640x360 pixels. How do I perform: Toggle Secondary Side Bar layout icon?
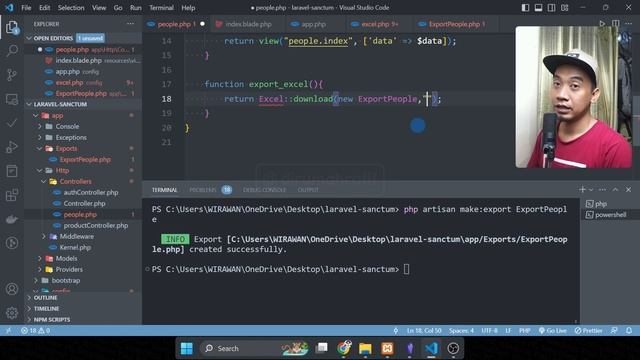pyautogui.click(x=551, y=8)
